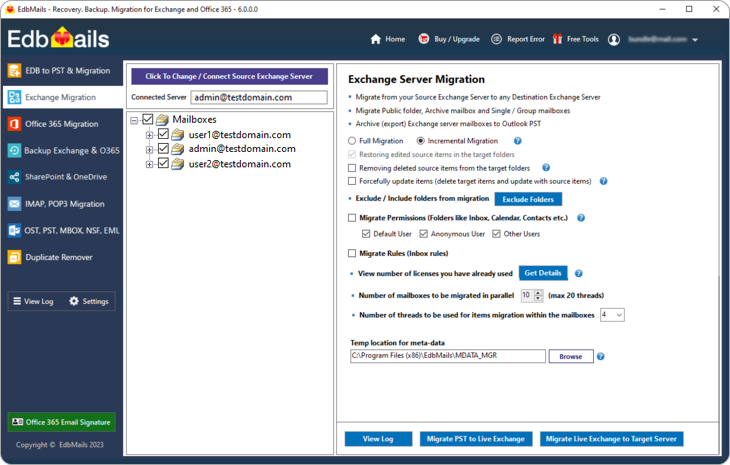
Task: Open EDB to PST & Migration section
Action: [x=63, y=71]
